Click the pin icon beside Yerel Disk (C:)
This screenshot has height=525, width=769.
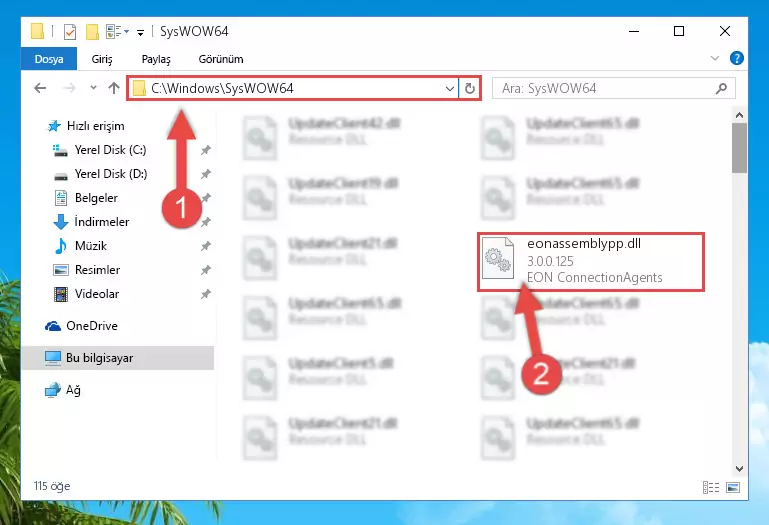click(205, 150)
